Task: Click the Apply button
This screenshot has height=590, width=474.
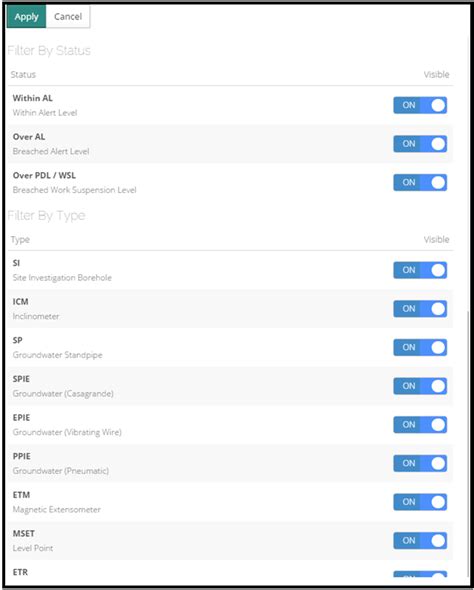Action: click(x=26, y=17)
